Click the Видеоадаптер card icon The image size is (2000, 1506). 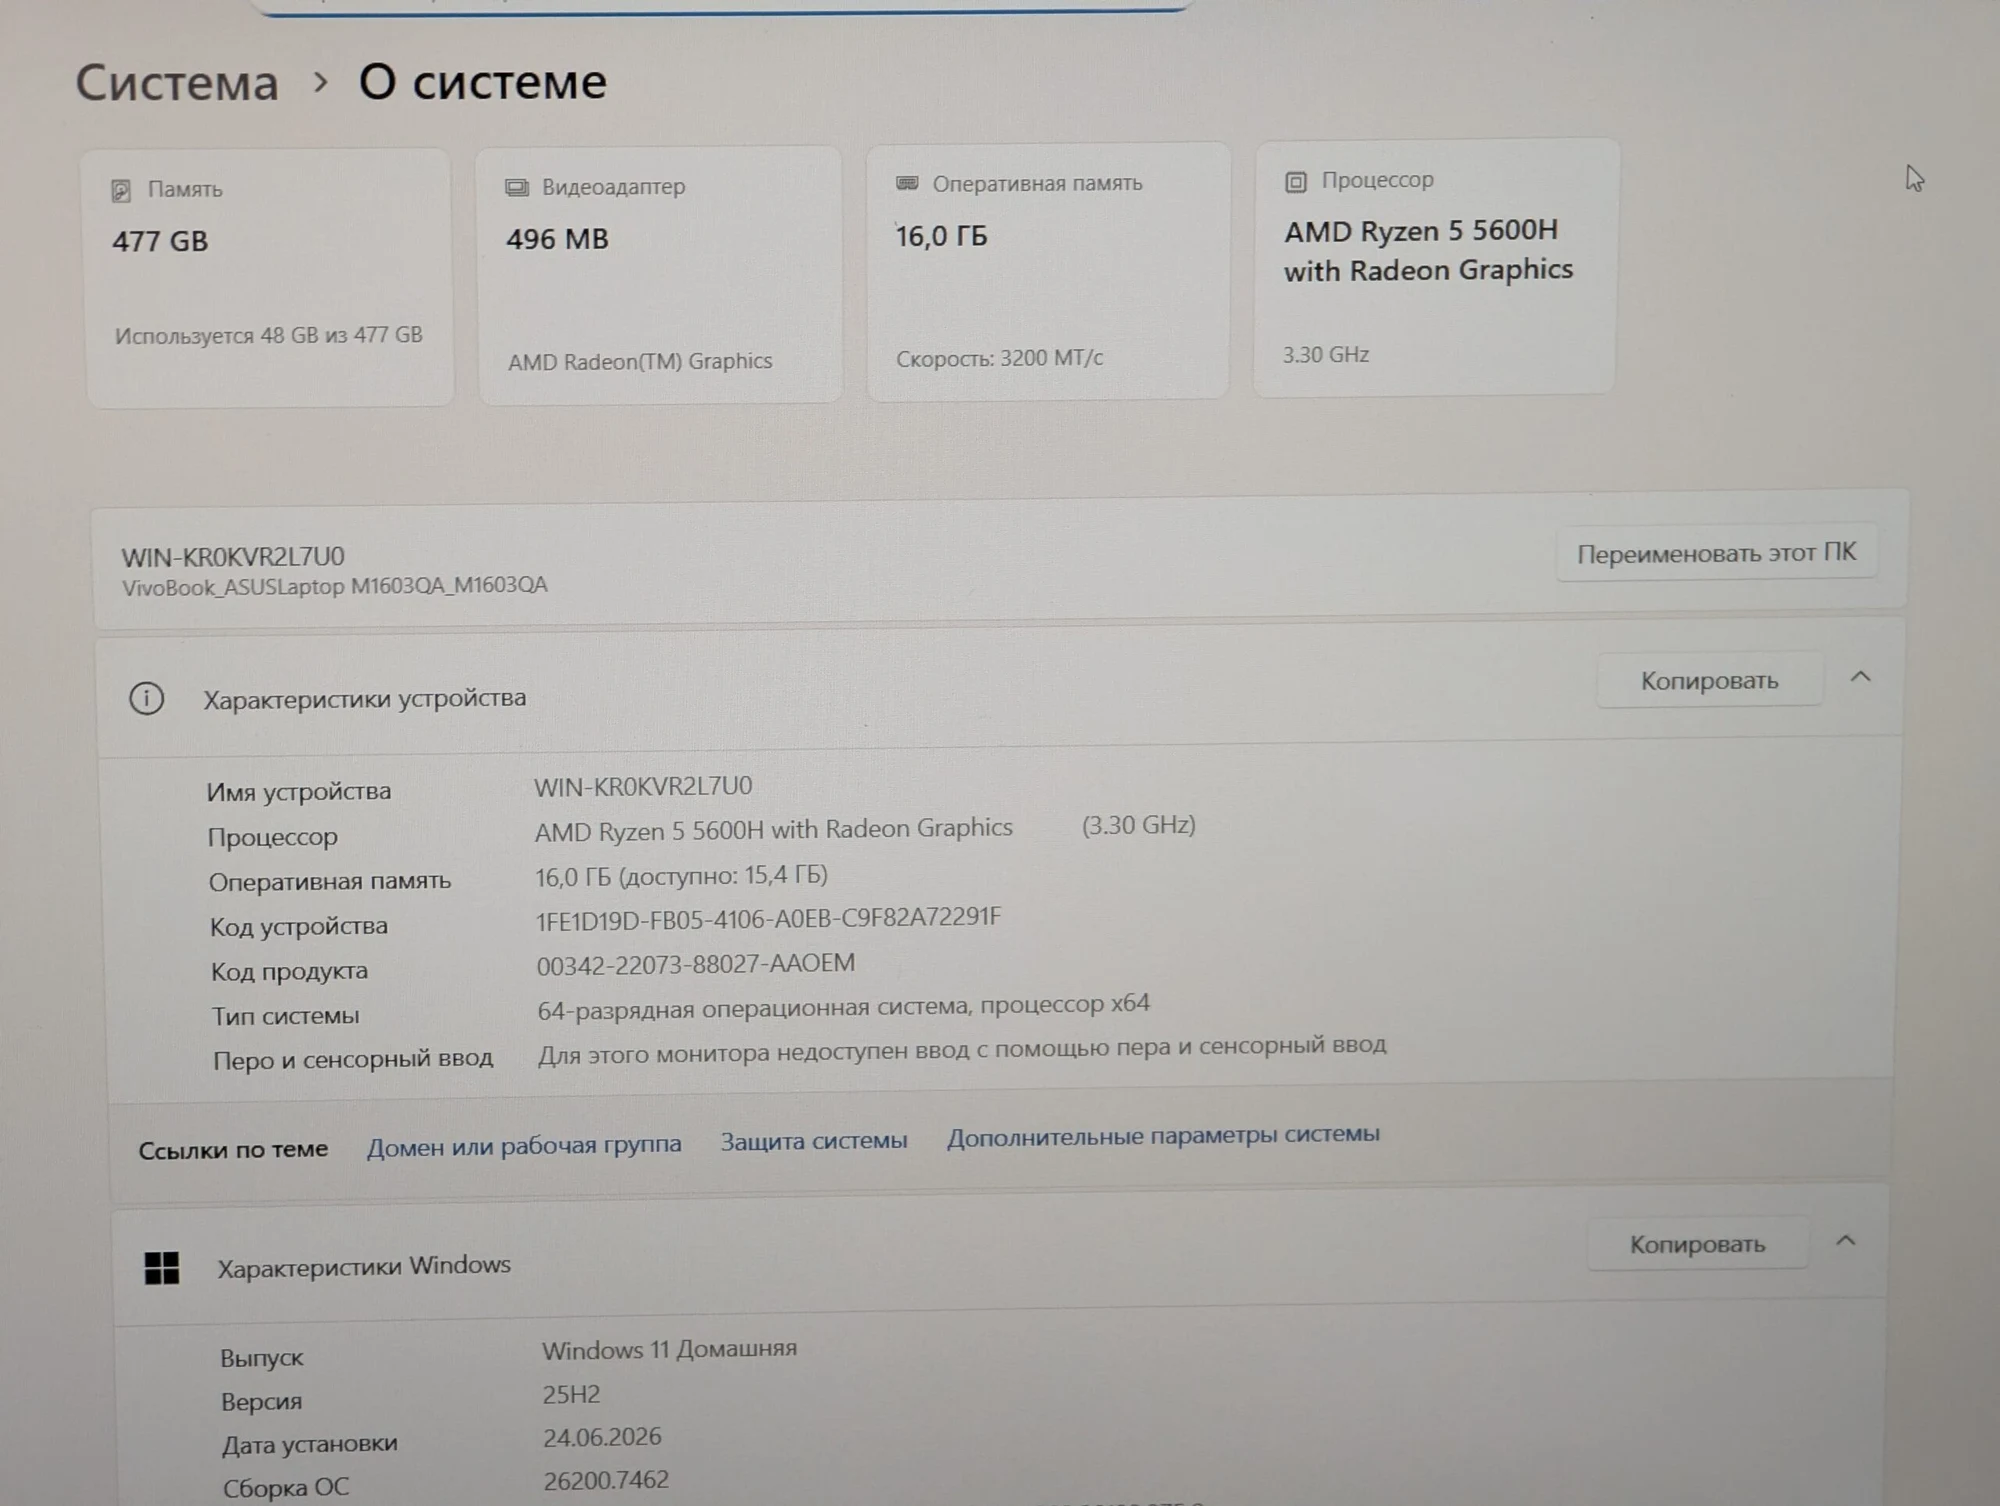pyautogui.click(x=517, y=187)
